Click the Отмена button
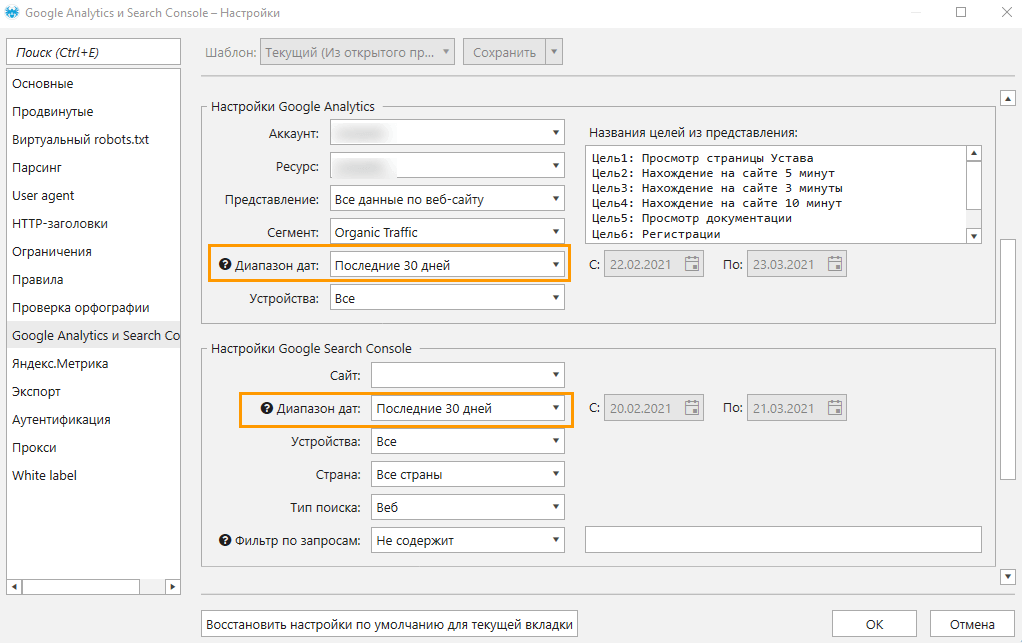The height and width of the screenshot is (643, 1022). (x=972, y=624)
